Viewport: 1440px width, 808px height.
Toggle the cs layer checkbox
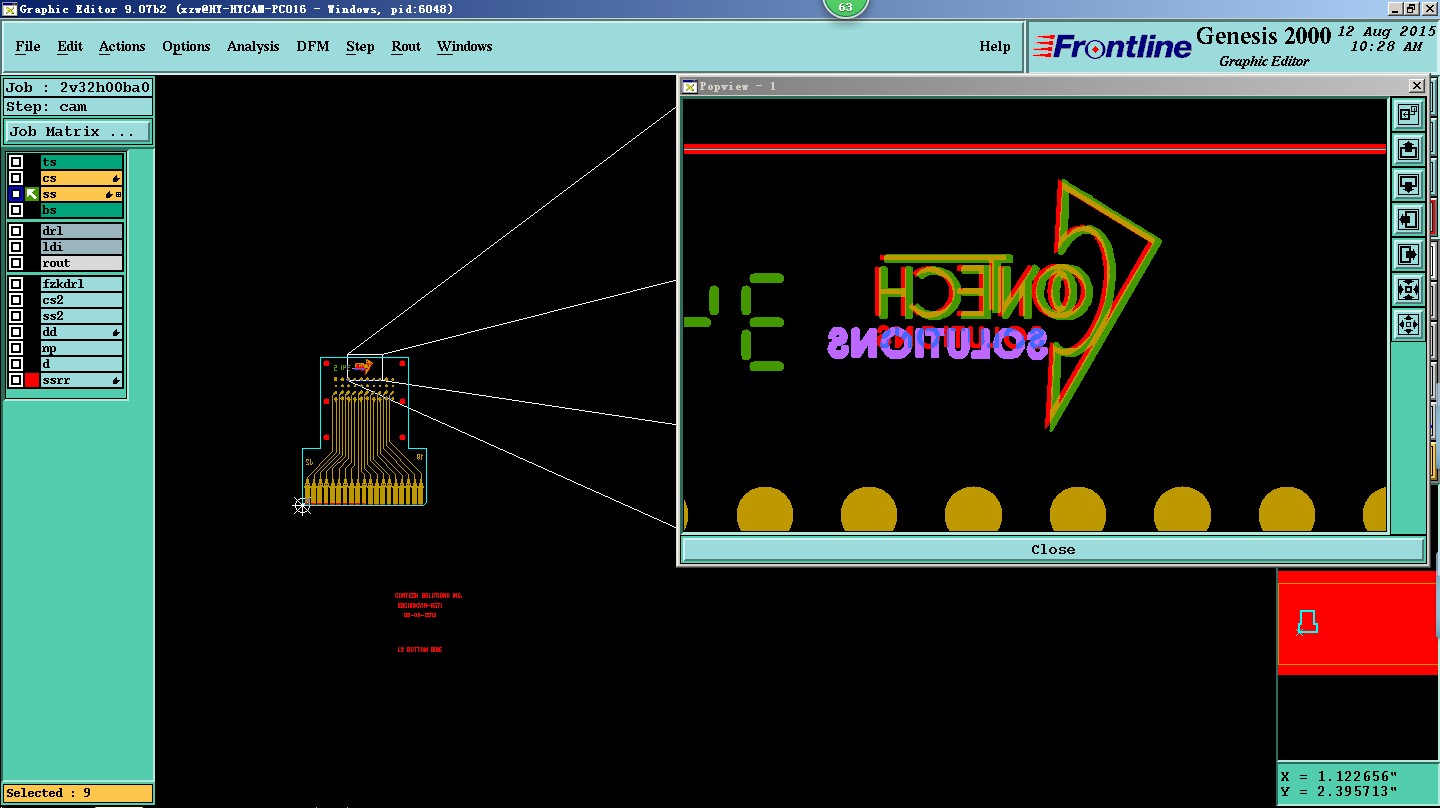(16, 178)
